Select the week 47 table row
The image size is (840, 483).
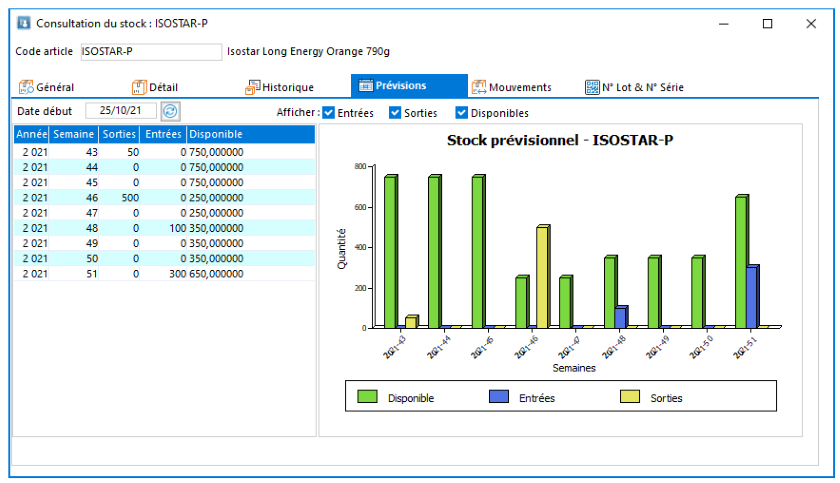pos(164,213)
